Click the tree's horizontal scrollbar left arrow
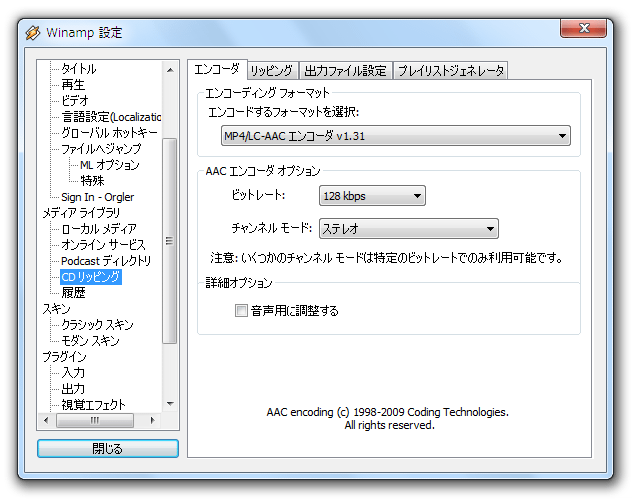Screen dimensions: 634x499 [46, 420]
